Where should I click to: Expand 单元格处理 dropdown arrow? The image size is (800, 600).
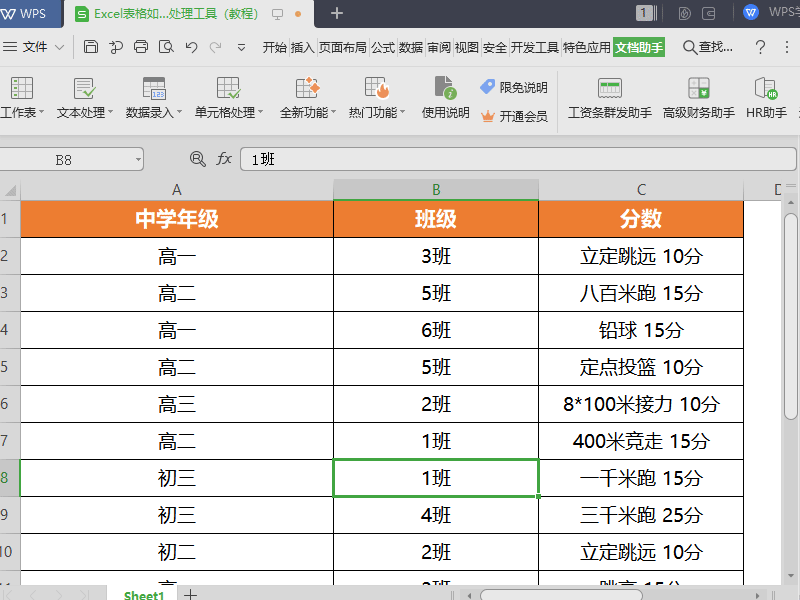(x=261, y=112)
